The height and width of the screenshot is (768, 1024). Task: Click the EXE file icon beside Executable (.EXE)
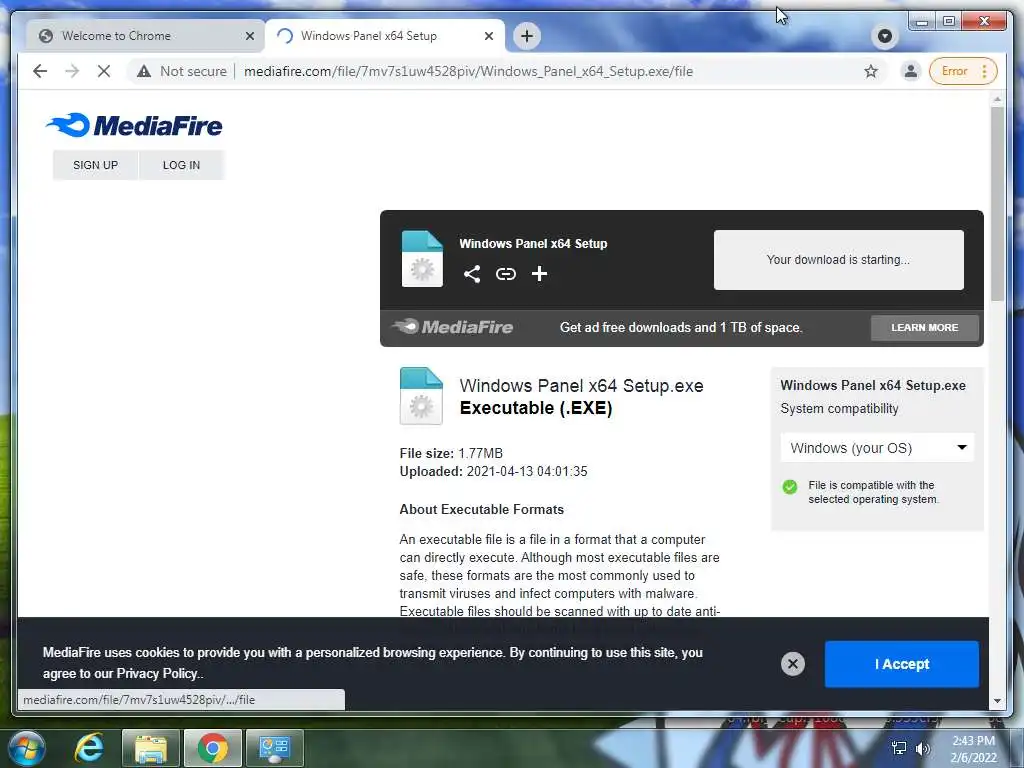421,396
